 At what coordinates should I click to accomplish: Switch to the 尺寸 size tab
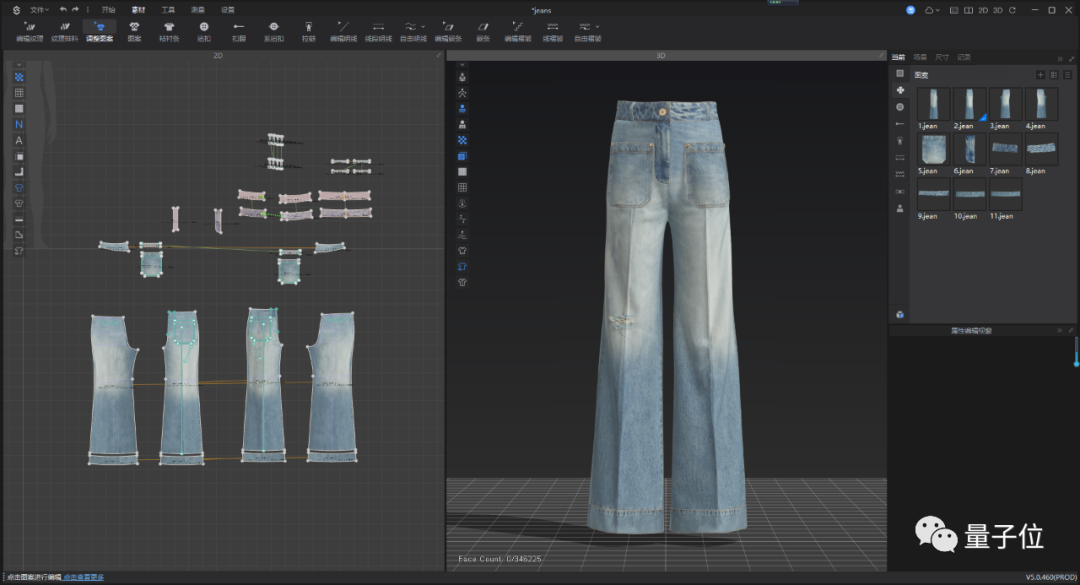(941, 58)
